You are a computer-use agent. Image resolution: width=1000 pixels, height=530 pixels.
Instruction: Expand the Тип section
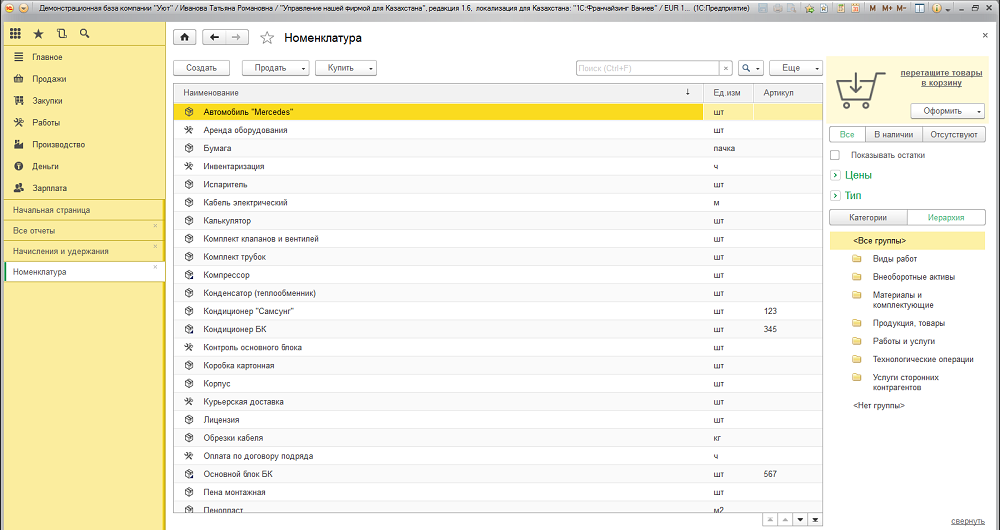(835, 195)
